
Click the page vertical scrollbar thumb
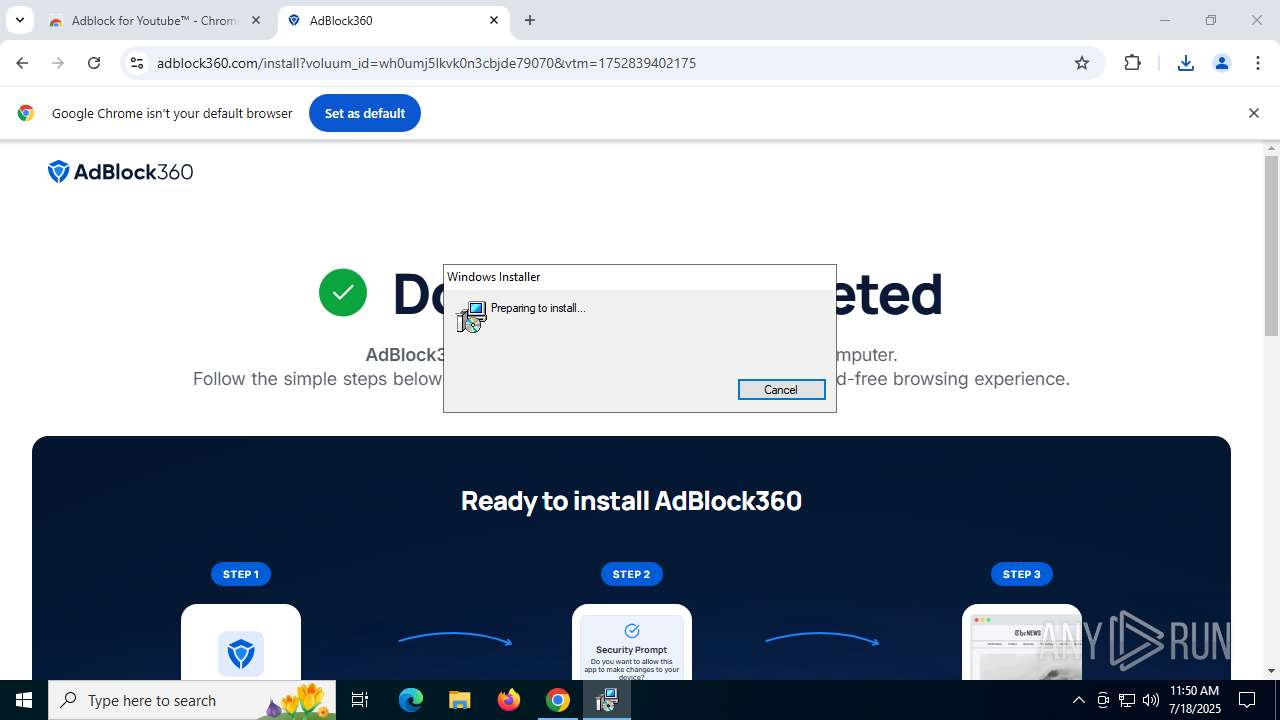pyautogui.click(x=1271, y=246)
